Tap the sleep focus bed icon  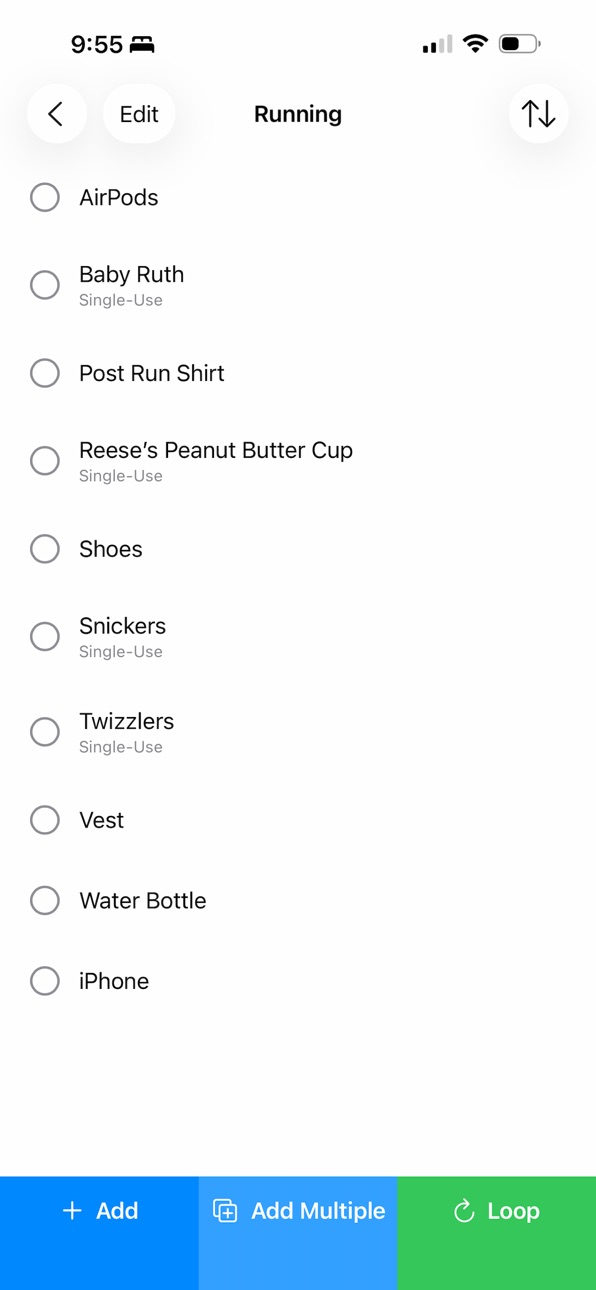pos(143,44)
